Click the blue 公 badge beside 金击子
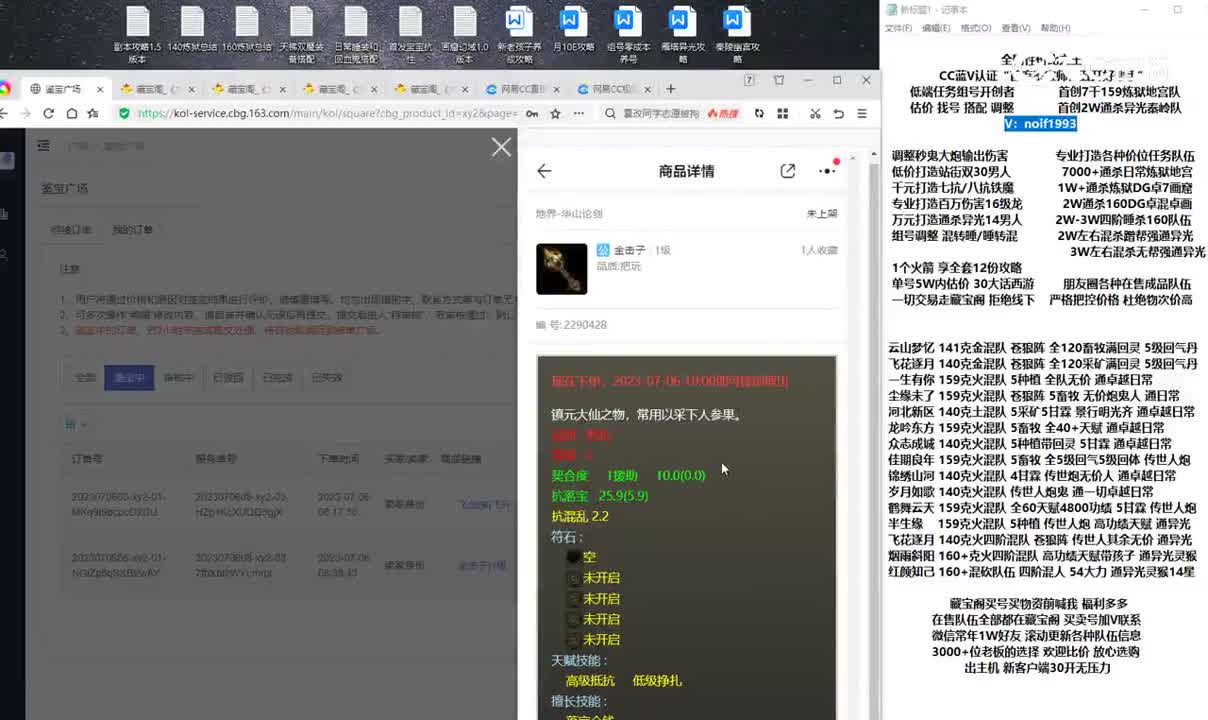 click(603, 250)
